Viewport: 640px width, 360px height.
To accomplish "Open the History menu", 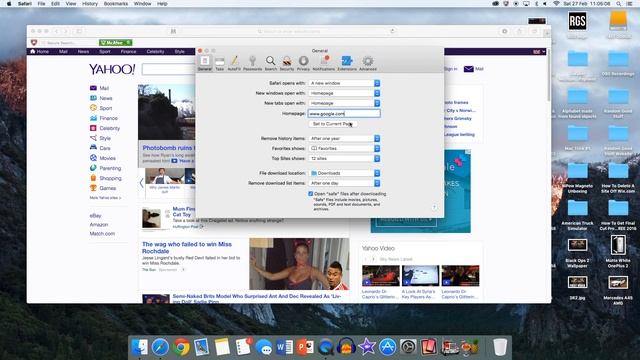I will (x=90, y=4).
